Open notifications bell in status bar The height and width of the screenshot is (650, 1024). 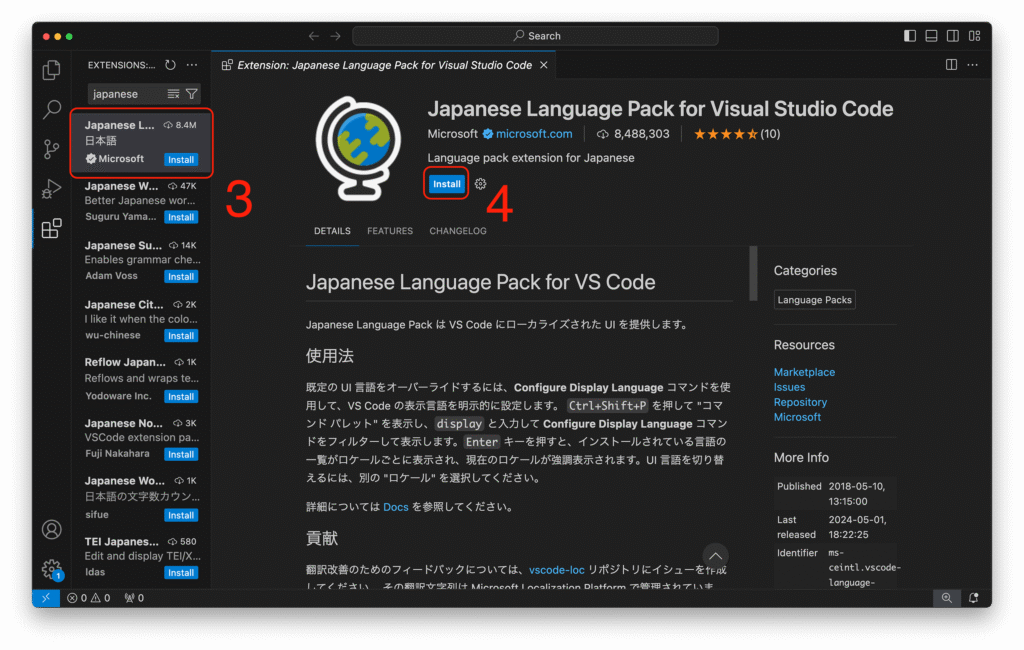973,598
